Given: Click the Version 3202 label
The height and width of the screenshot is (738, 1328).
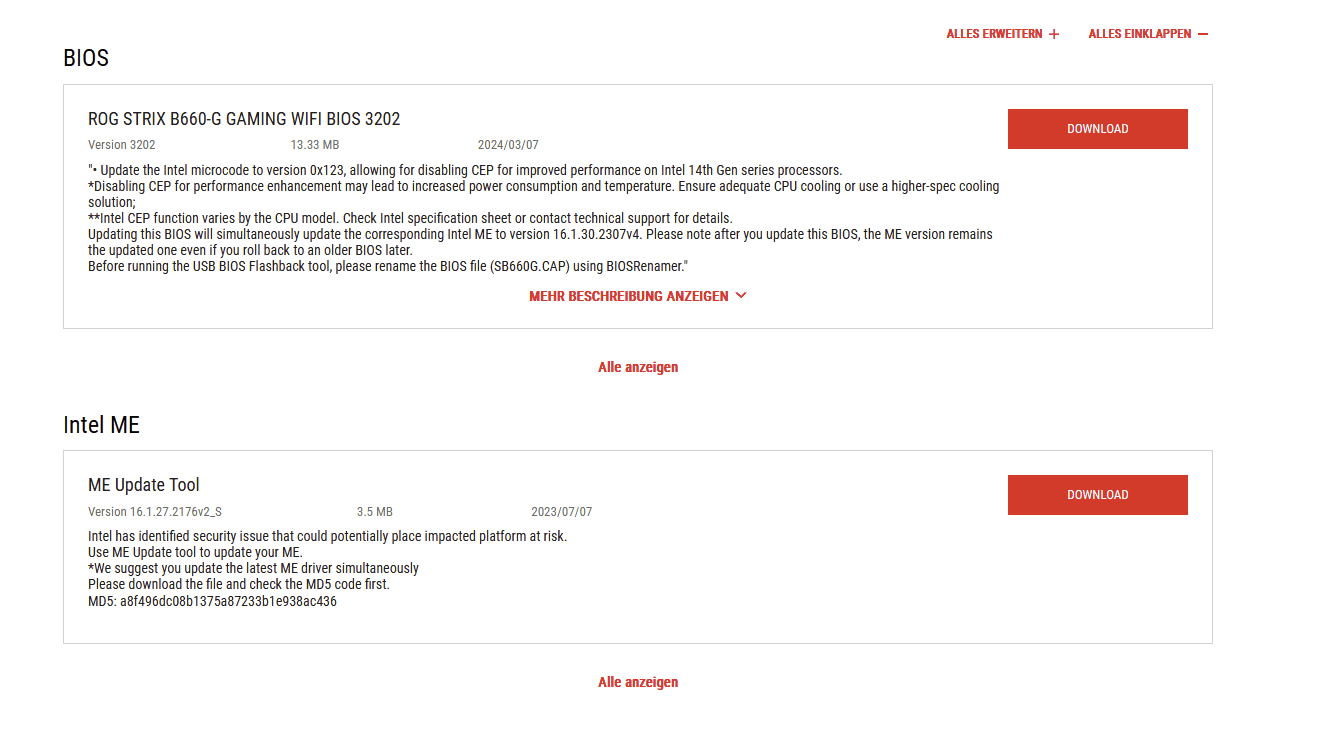Looking at the screenshot, I should 121,145.
